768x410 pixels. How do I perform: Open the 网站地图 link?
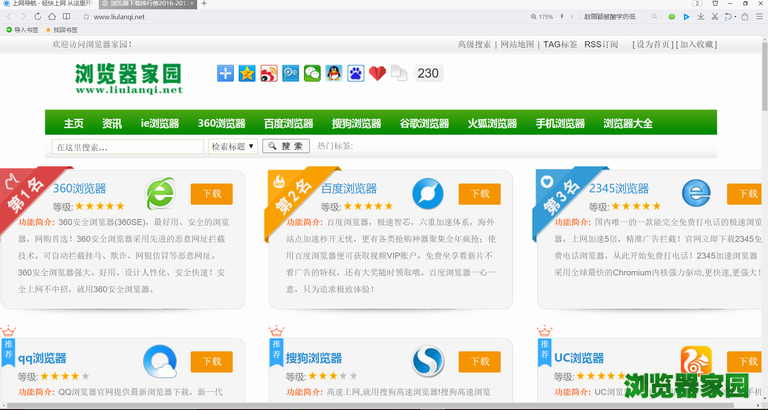pos(517,45)
